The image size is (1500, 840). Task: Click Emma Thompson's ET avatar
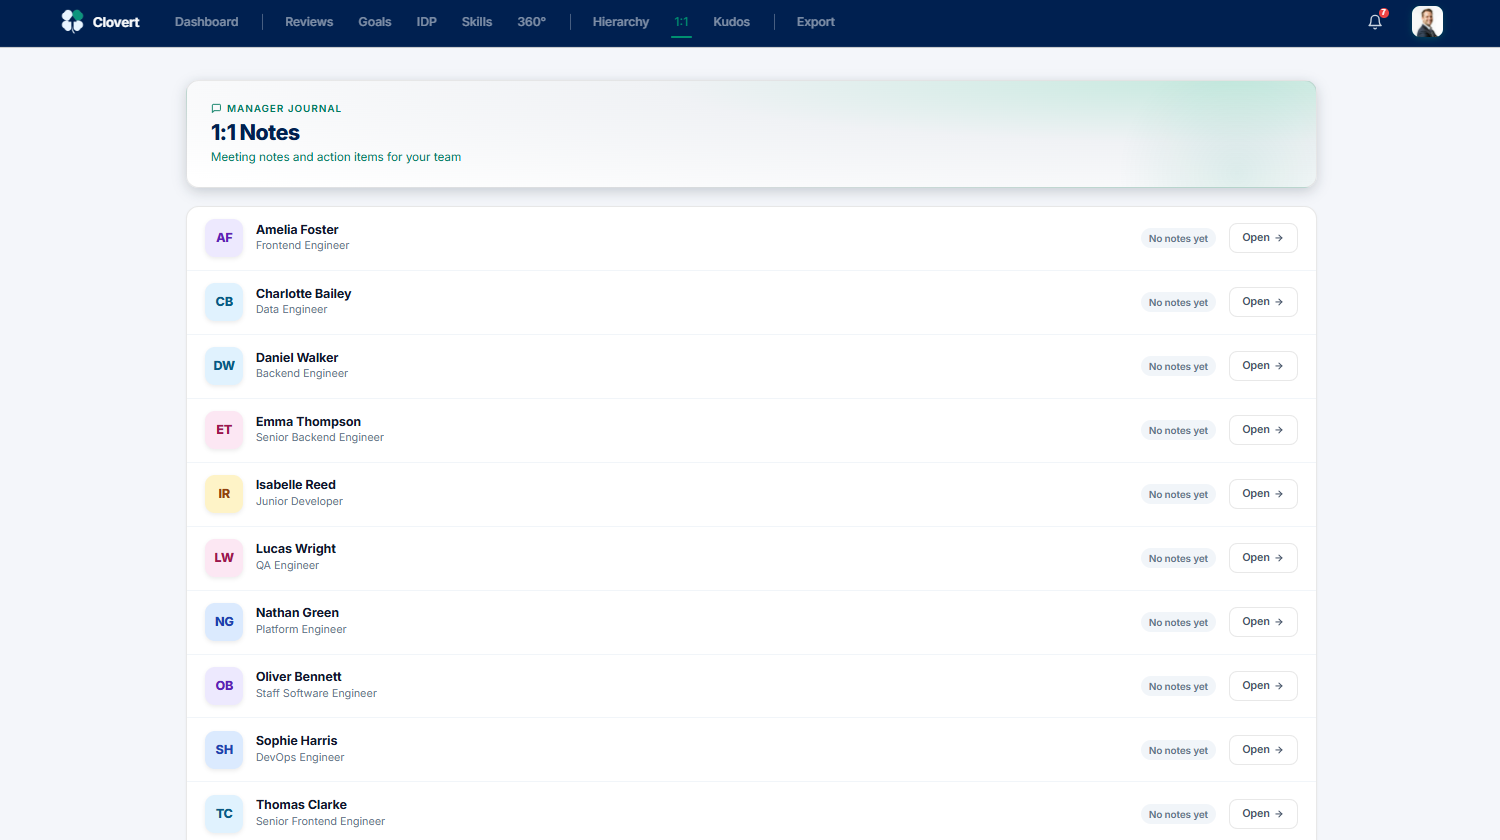click(224, 430)
